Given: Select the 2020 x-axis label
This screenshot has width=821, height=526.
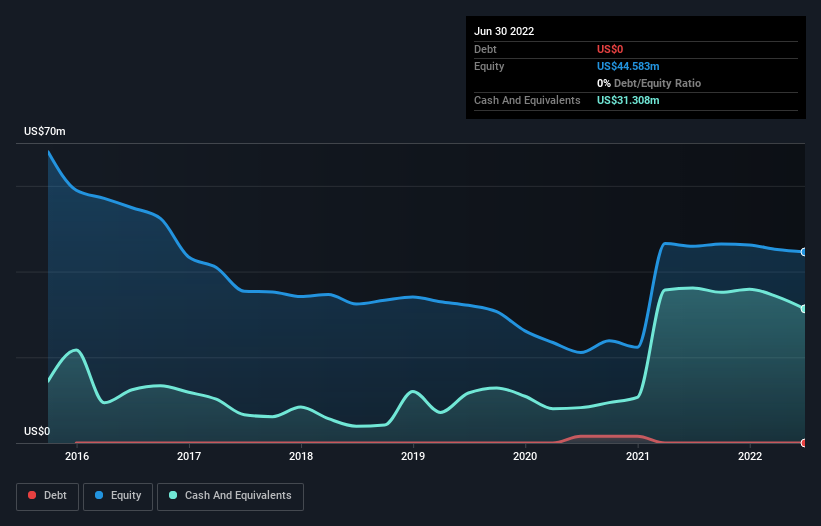Looking at the screenshot, I should click(x=525, y=456).
